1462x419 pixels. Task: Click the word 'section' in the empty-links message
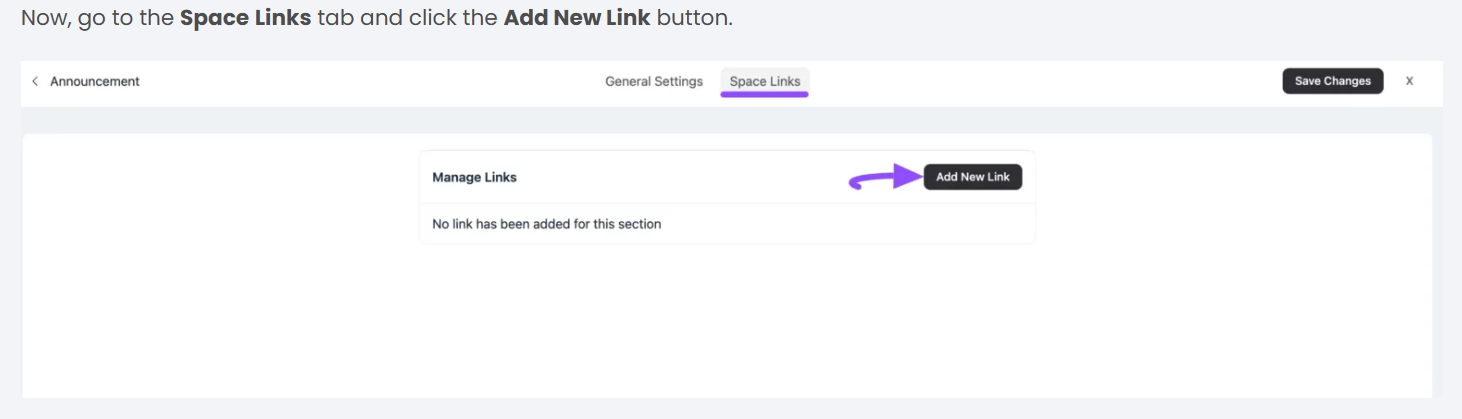[639, 224]
